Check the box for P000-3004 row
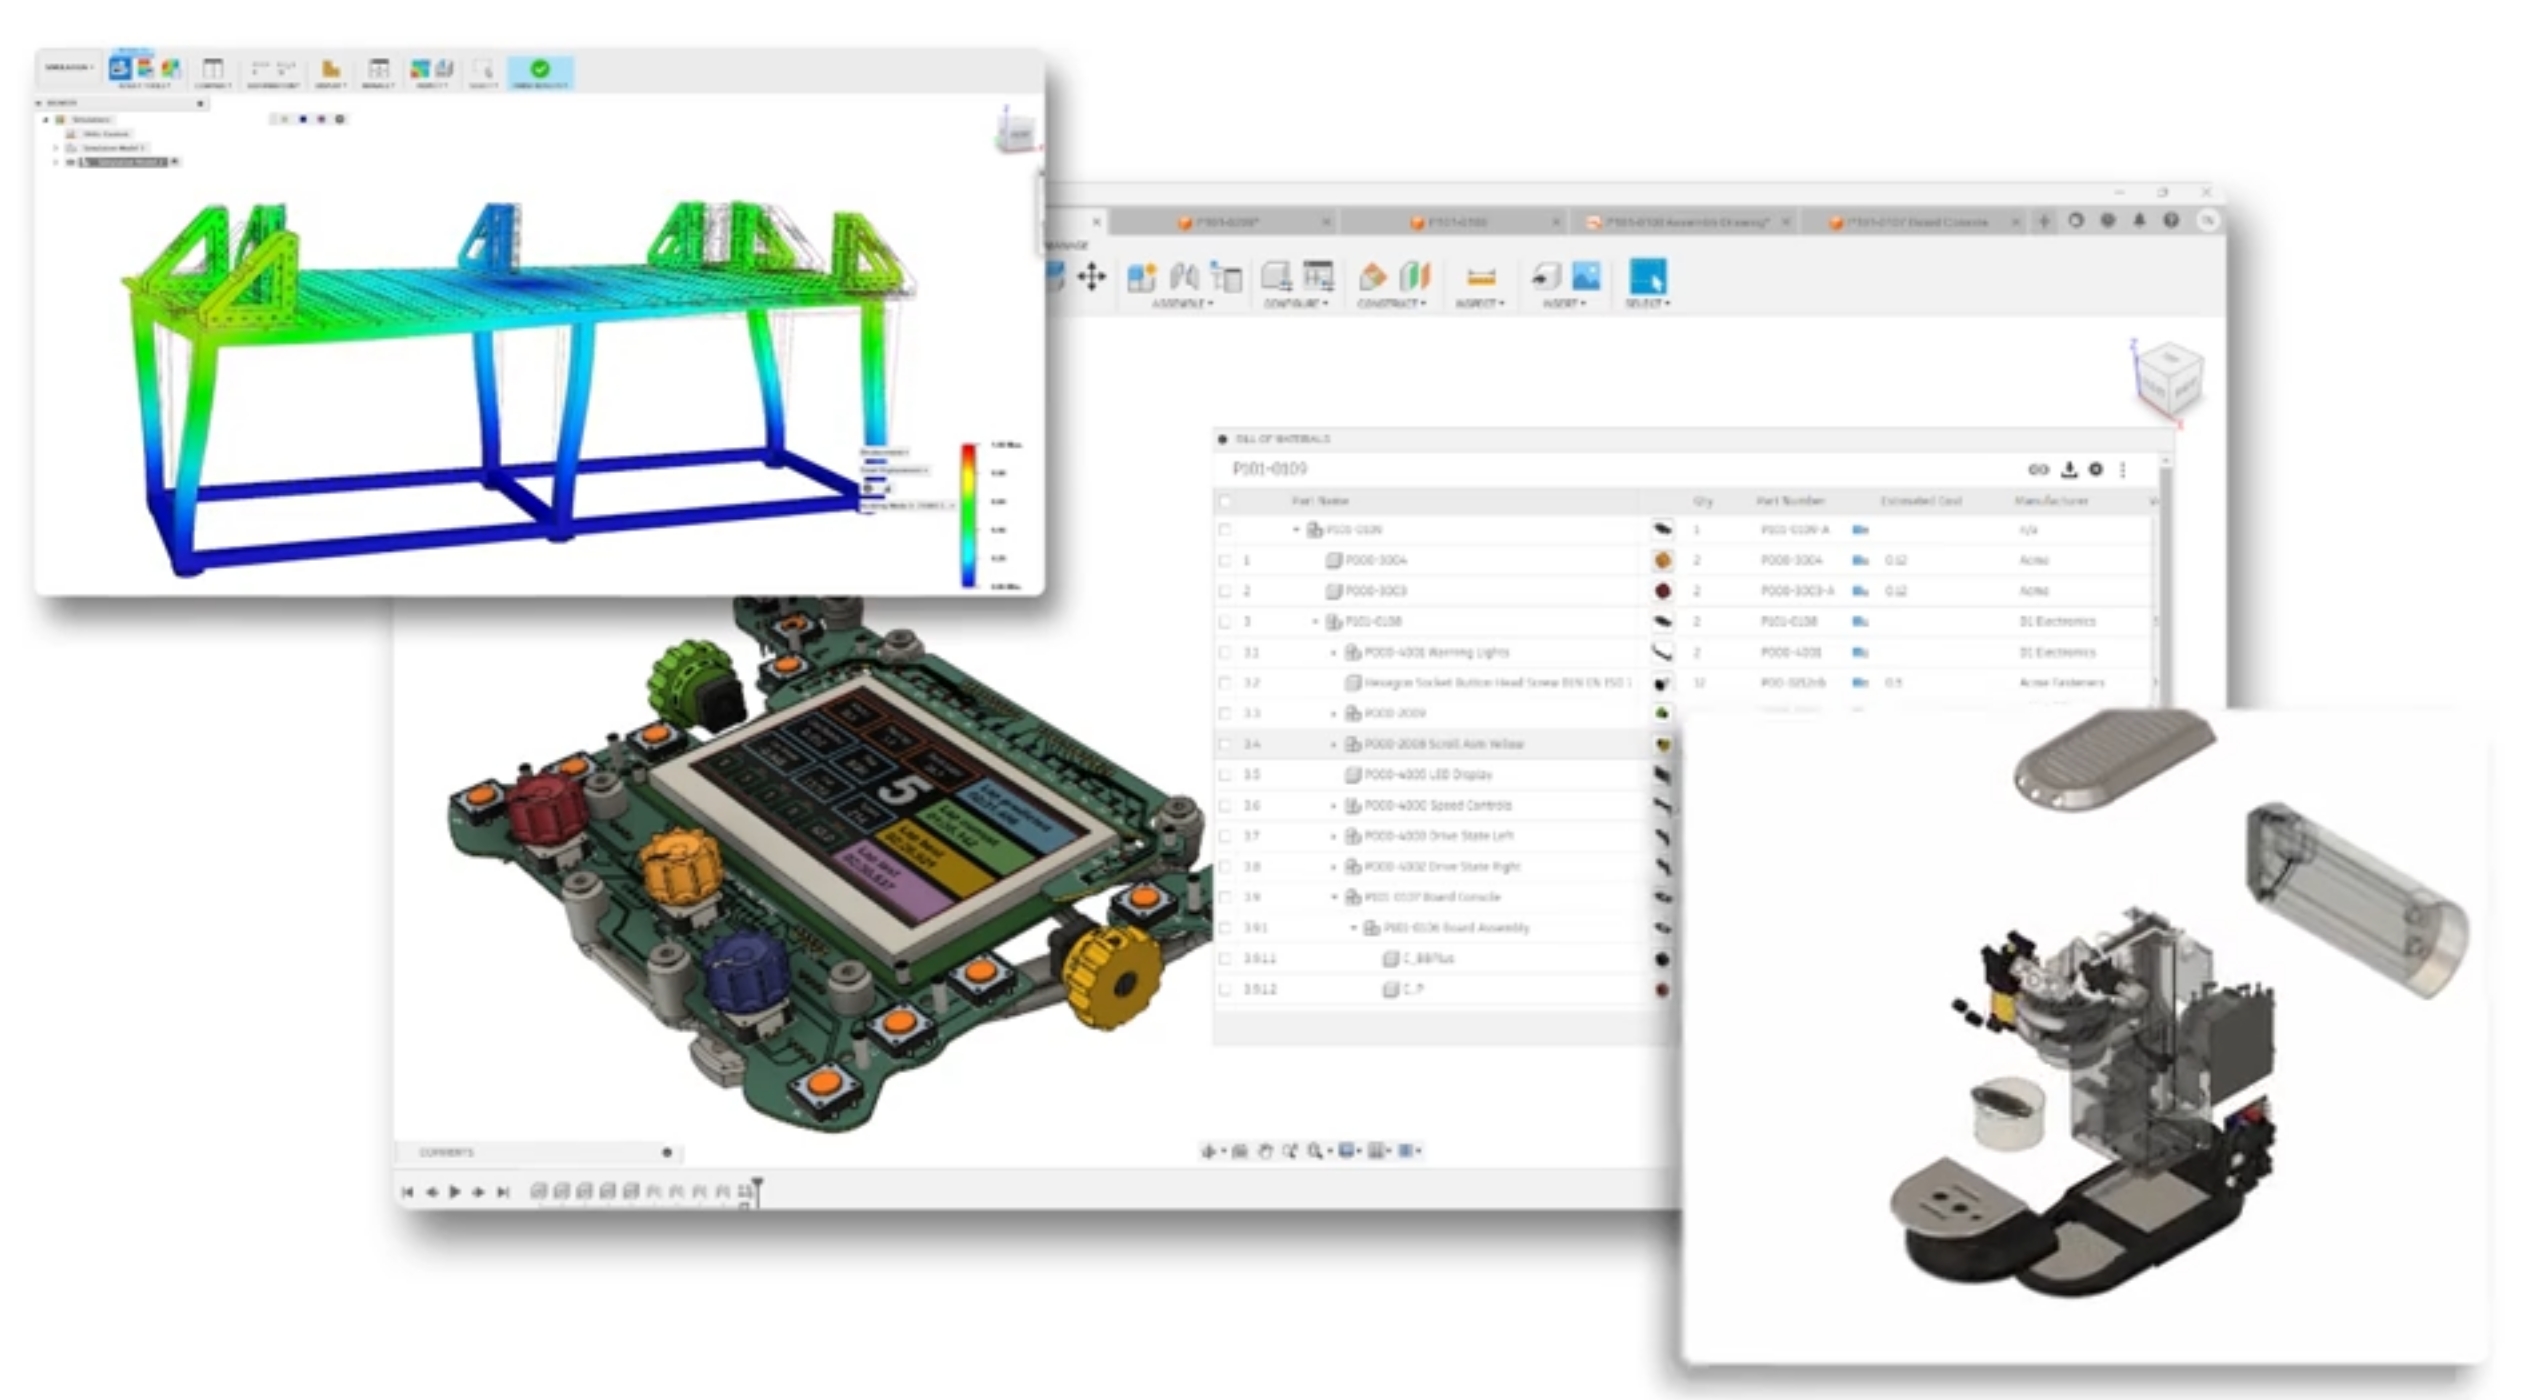 (x=1225, y=561)
